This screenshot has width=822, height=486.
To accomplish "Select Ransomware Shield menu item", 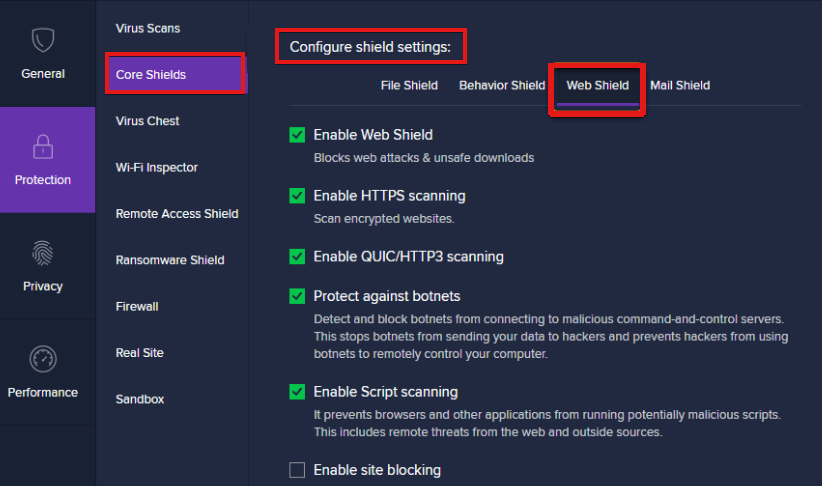I will pos(170,260).
